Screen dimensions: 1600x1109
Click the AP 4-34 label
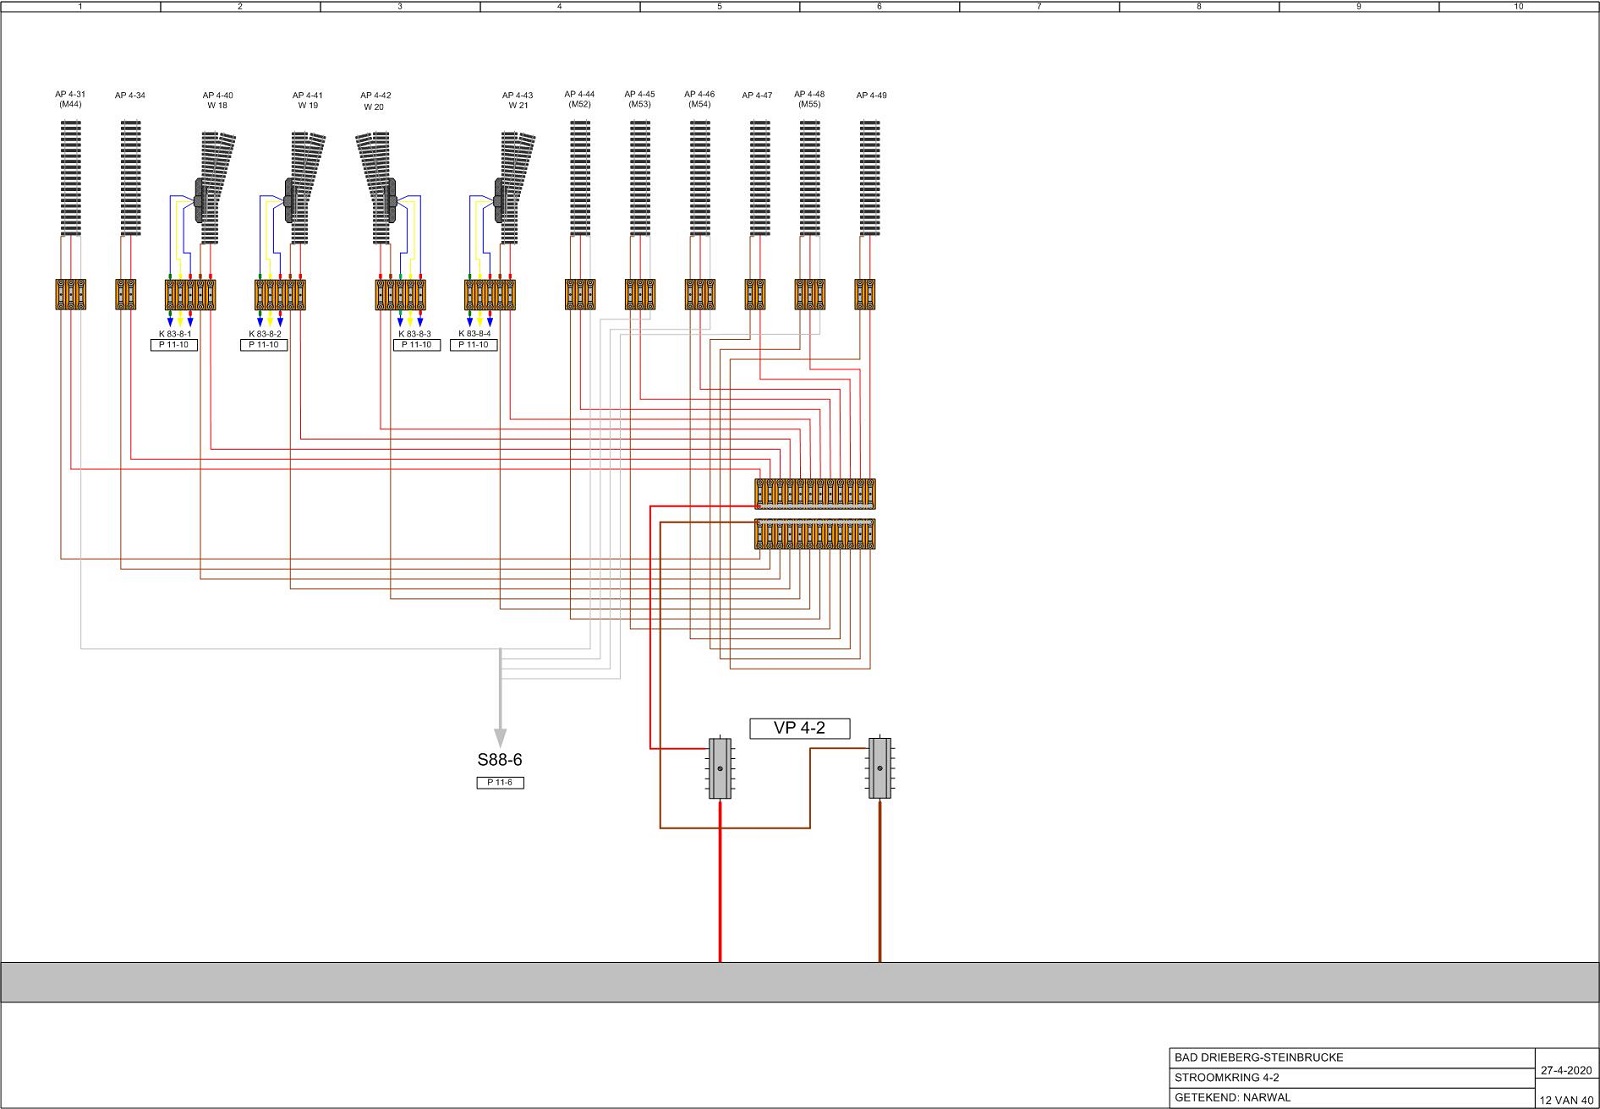pos(130,96)
